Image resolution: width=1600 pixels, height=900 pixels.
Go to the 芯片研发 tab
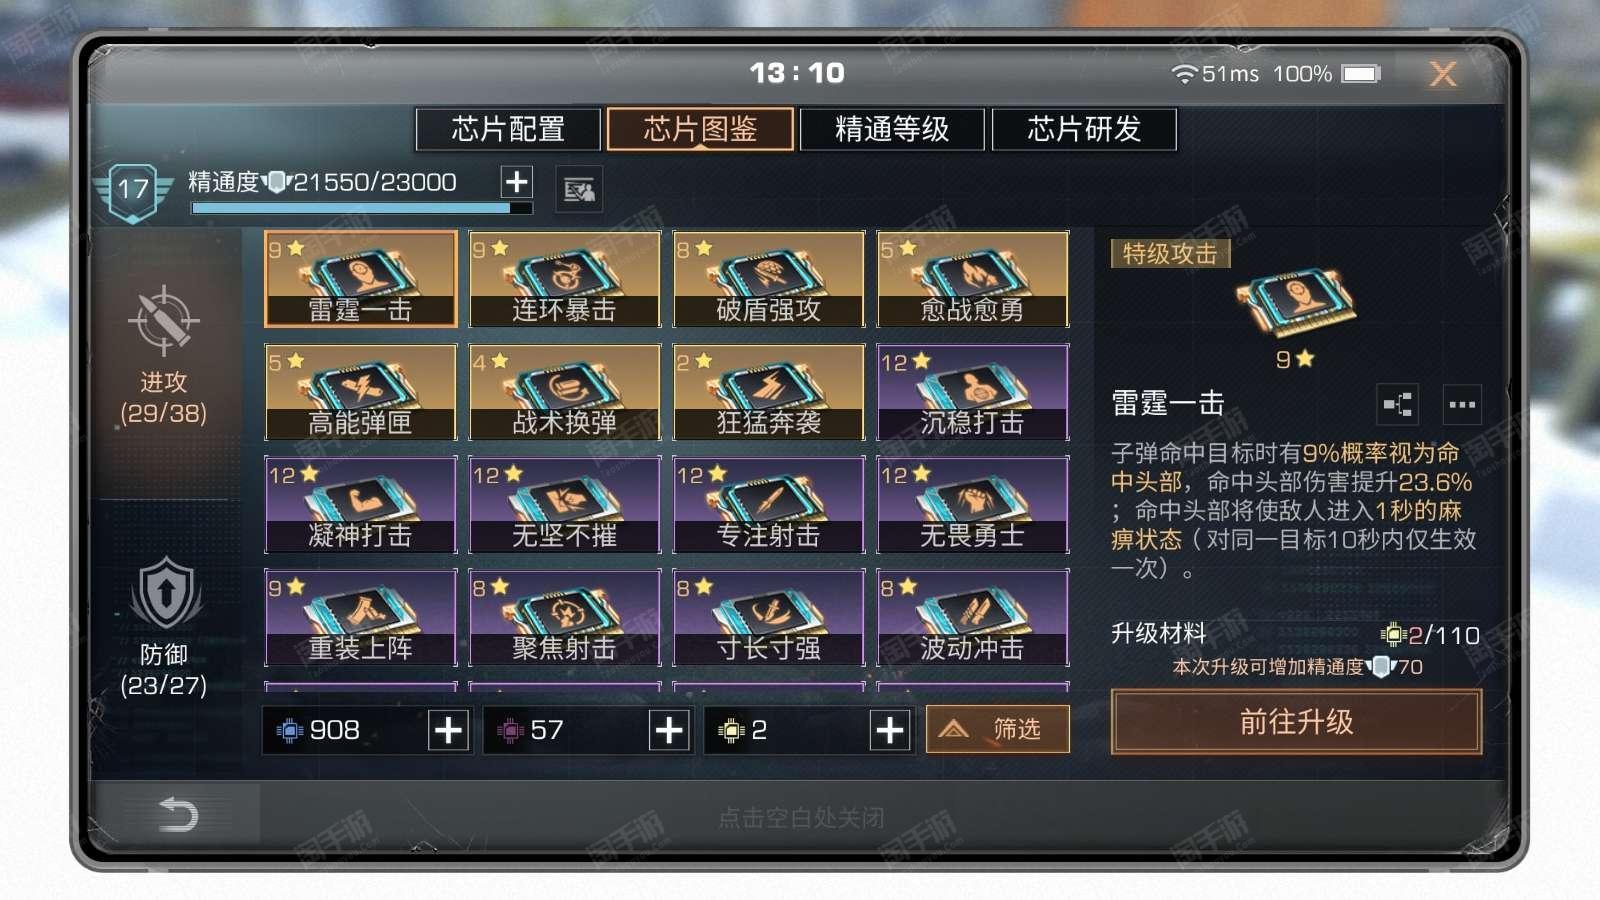tap(1084, 129)
